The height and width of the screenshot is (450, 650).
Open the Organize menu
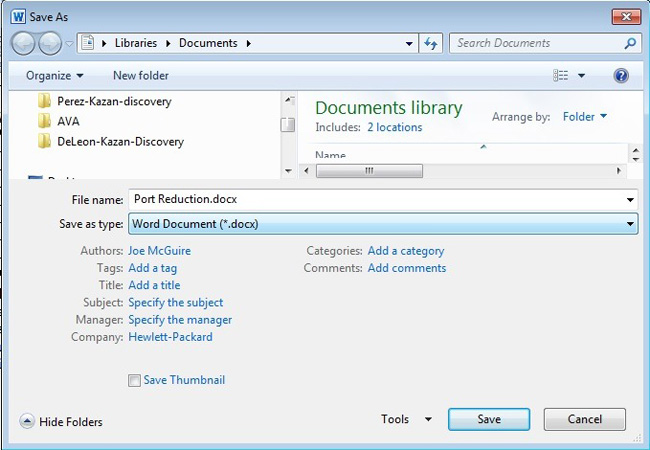[x=55, y=76]
